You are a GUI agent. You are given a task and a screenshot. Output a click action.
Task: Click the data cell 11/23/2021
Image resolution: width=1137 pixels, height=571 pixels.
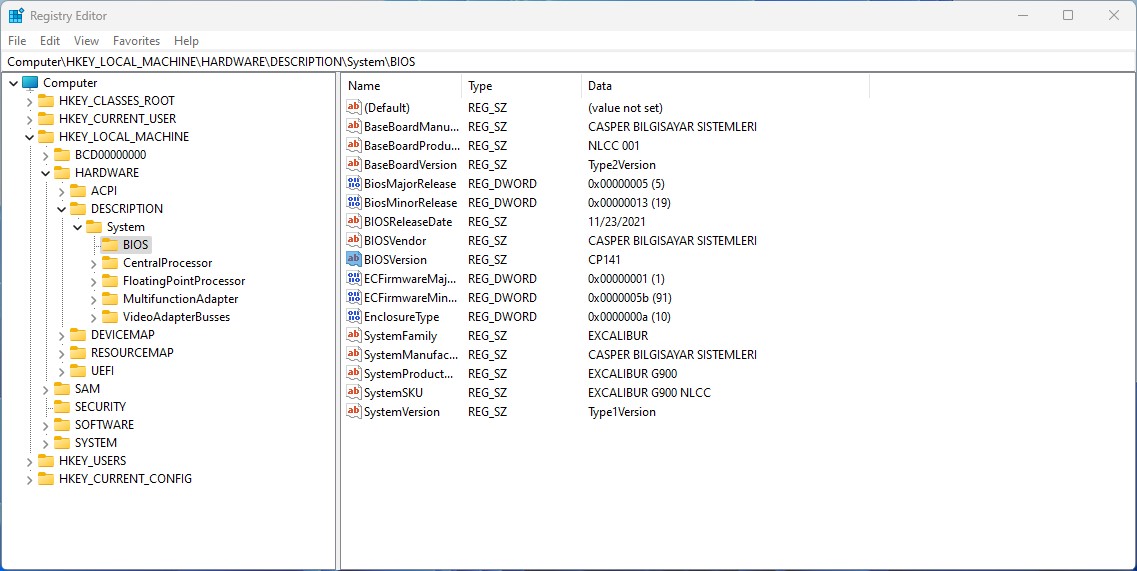(616, 221)
